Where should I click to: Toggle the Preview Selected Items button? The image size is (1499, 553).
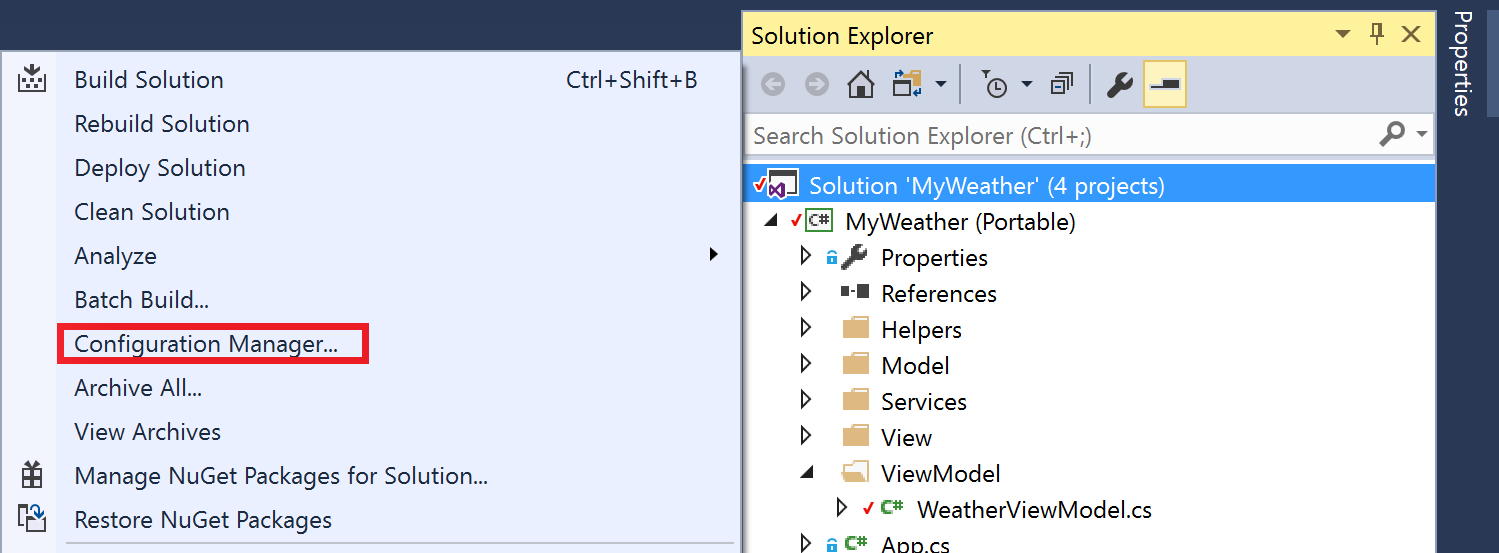point(1165,85)
